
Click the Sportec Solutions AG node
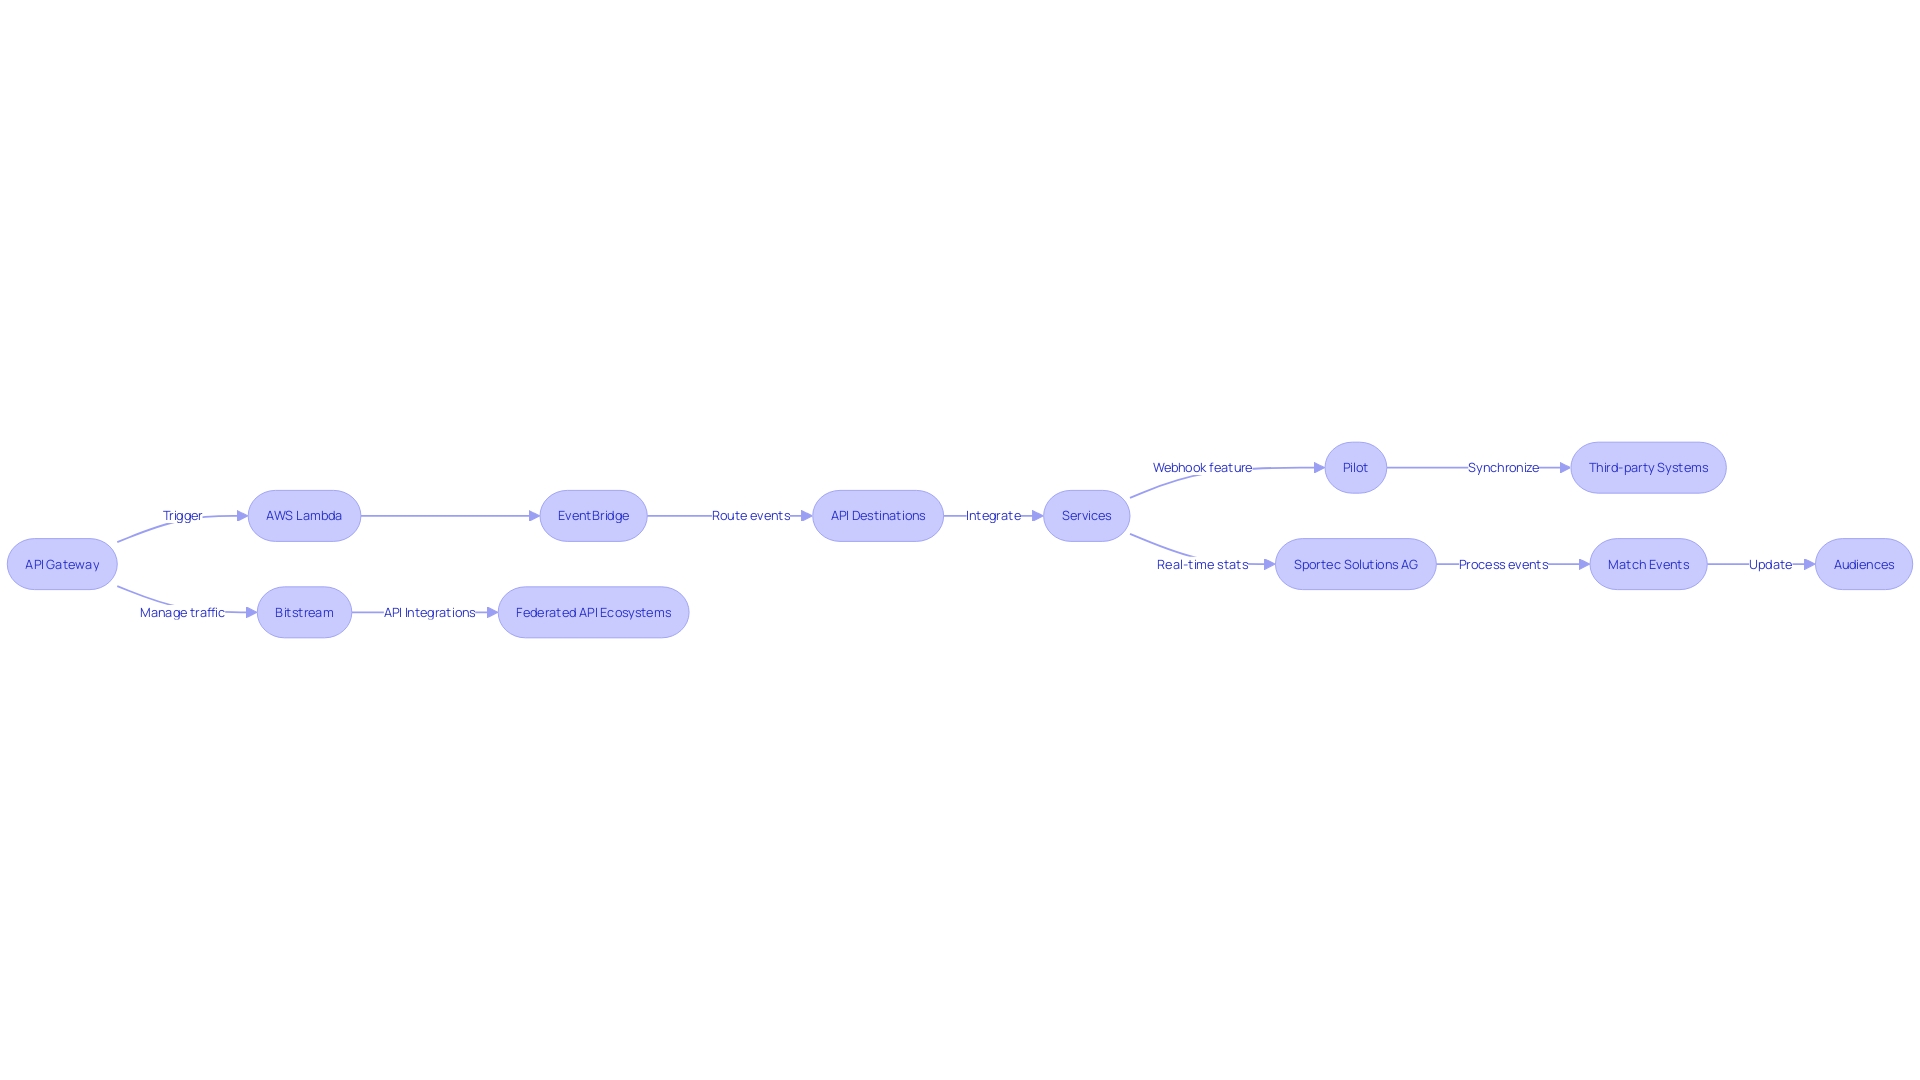(x=1356, y=564)
